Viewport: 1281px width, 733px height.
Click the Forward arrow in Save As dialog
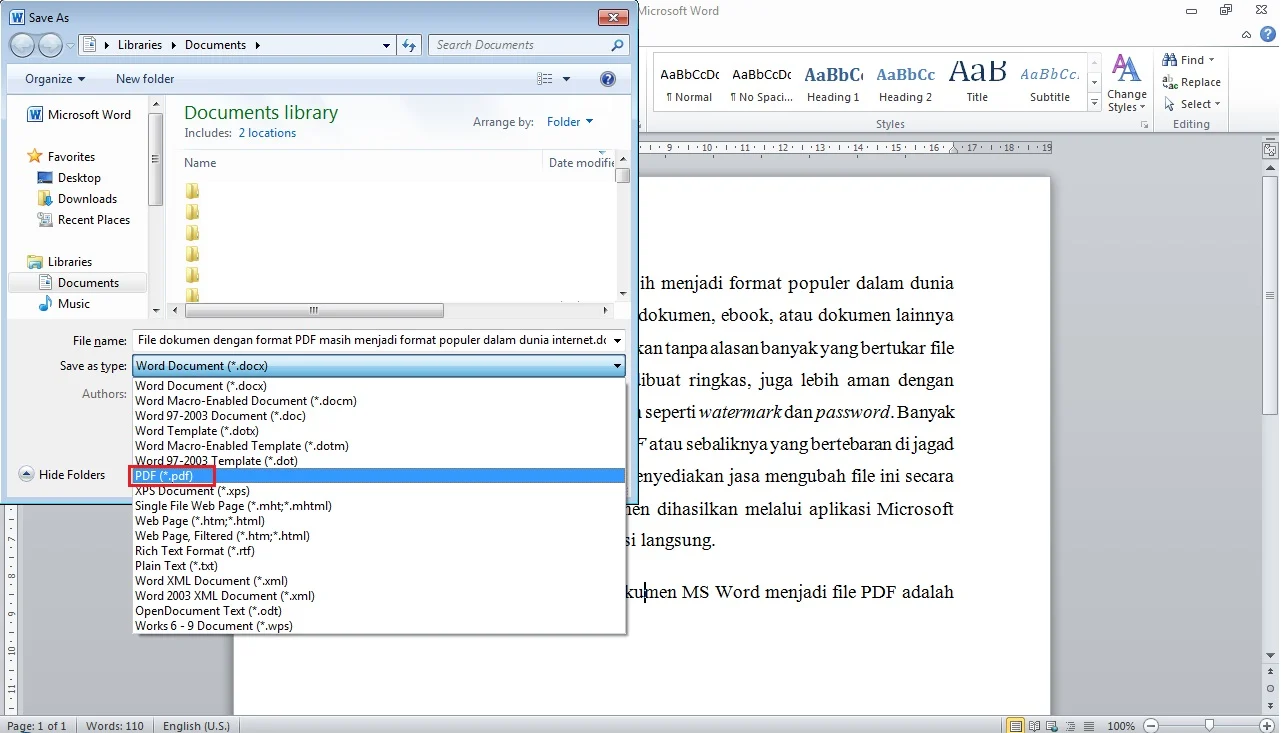tap(50, 45)
